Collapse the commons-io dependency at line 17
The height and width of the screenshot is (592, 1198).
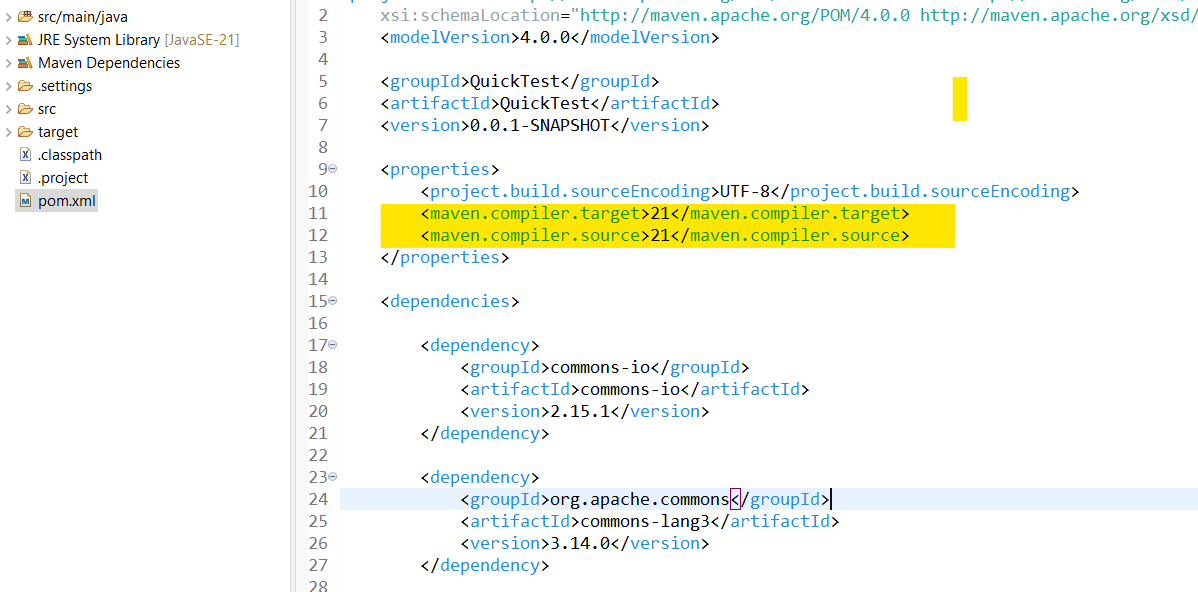click(x=333, y=345)
